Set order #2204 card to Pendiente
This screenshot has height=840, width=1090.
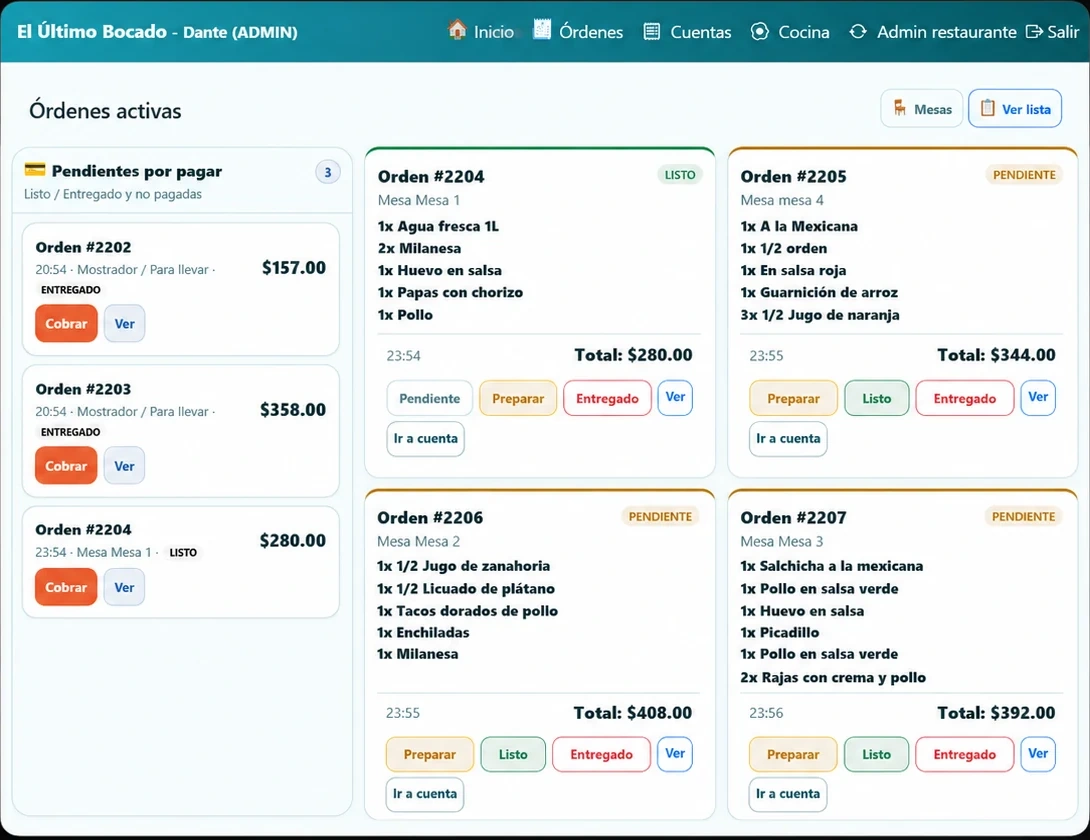tap(430, 398)
